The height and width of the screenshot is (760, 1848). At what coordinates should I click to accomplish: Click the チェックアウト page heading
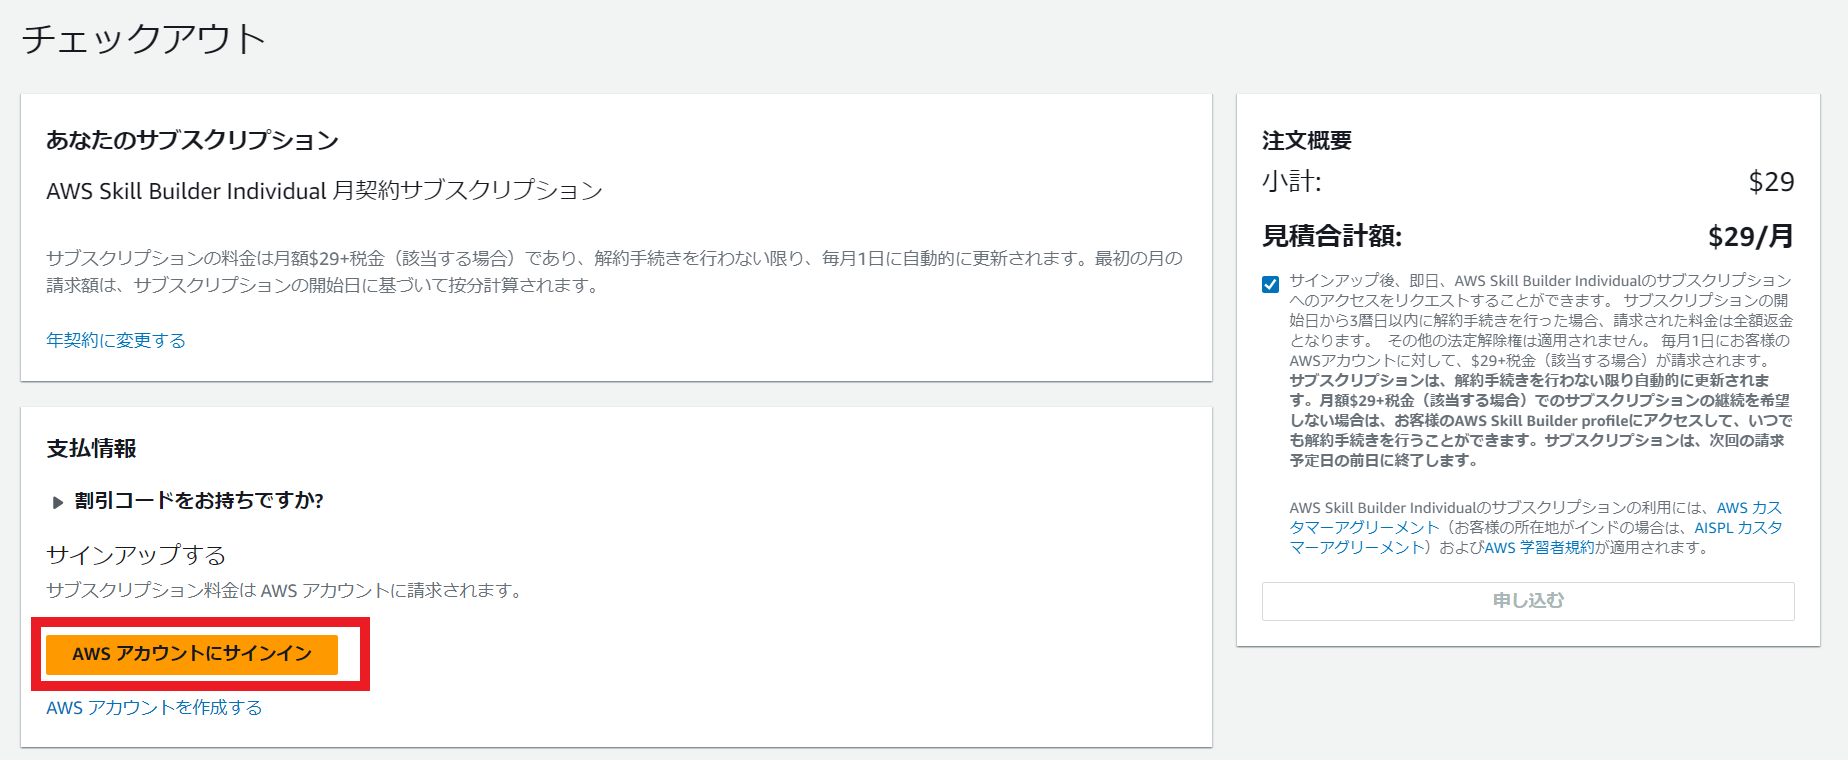pos(144,38)
